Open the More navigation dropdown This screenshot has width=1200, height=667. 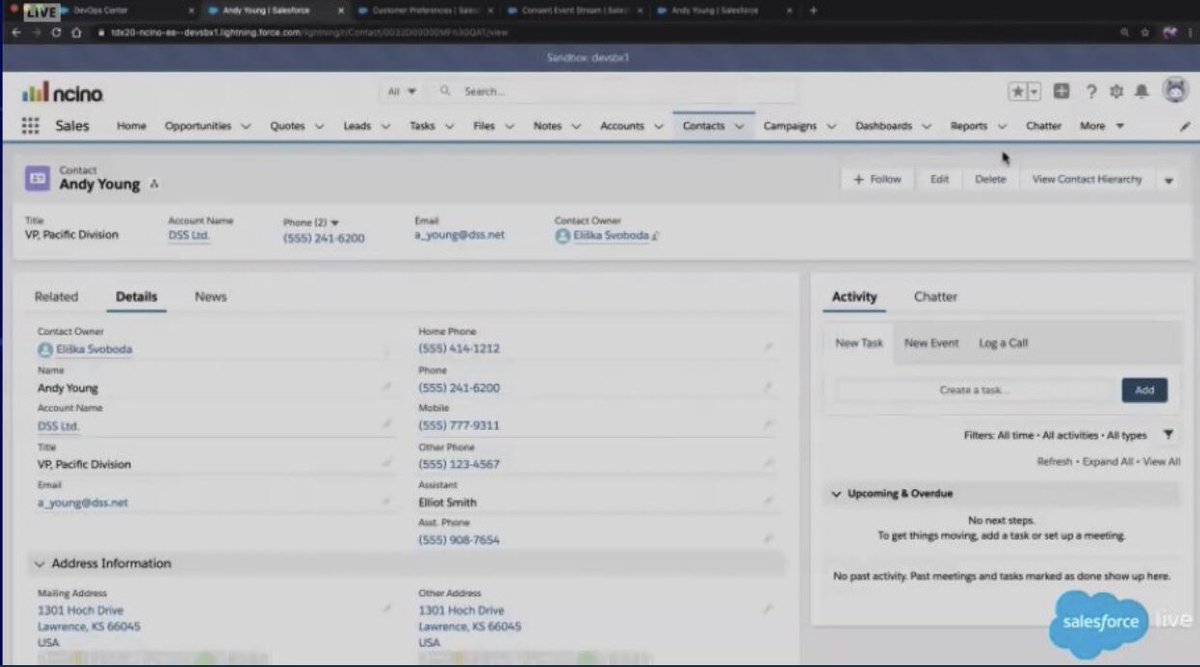pos(1102,126)
